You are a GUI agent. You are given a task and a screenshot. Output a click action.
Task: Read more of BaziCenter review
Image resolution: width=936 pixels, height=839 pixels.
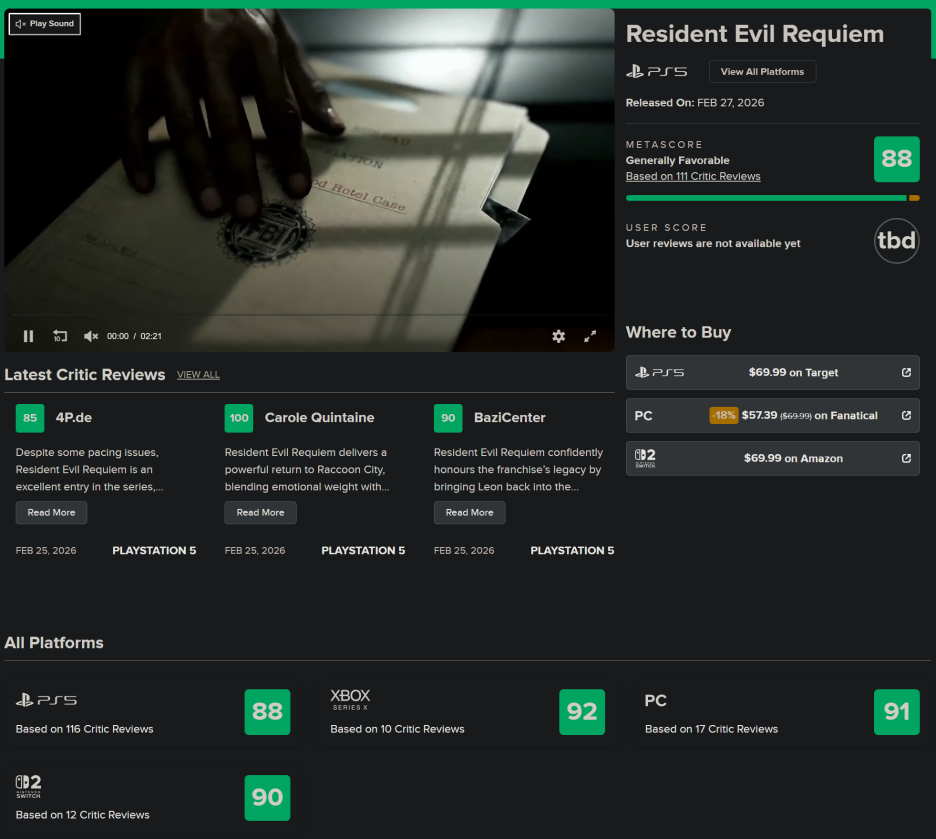pyautogui.click(x=469, y=513)
